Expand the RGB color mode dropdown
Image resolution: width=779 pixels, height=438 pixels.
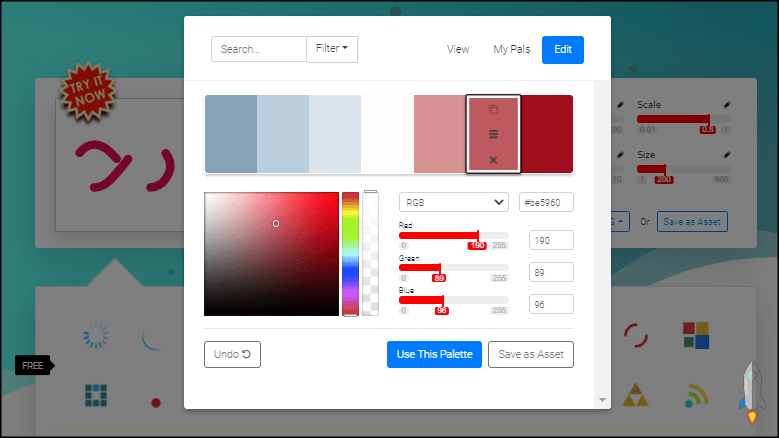click(x=454, y=202)
